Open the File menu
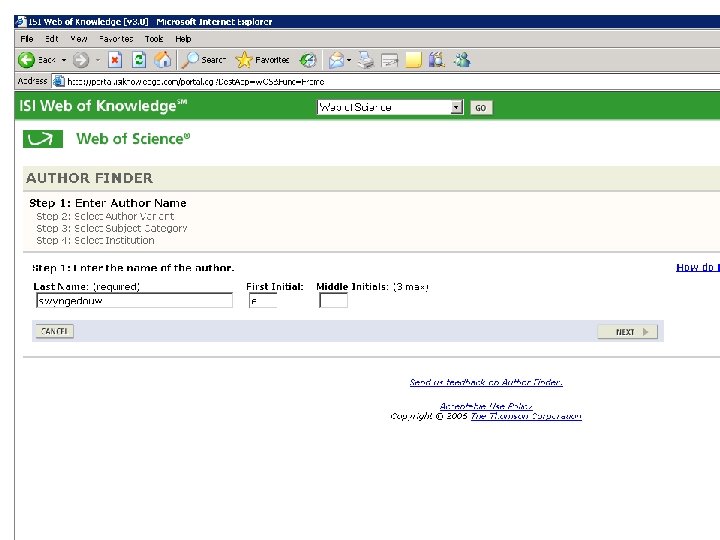 pyautogui.click(x=27, y=39)
